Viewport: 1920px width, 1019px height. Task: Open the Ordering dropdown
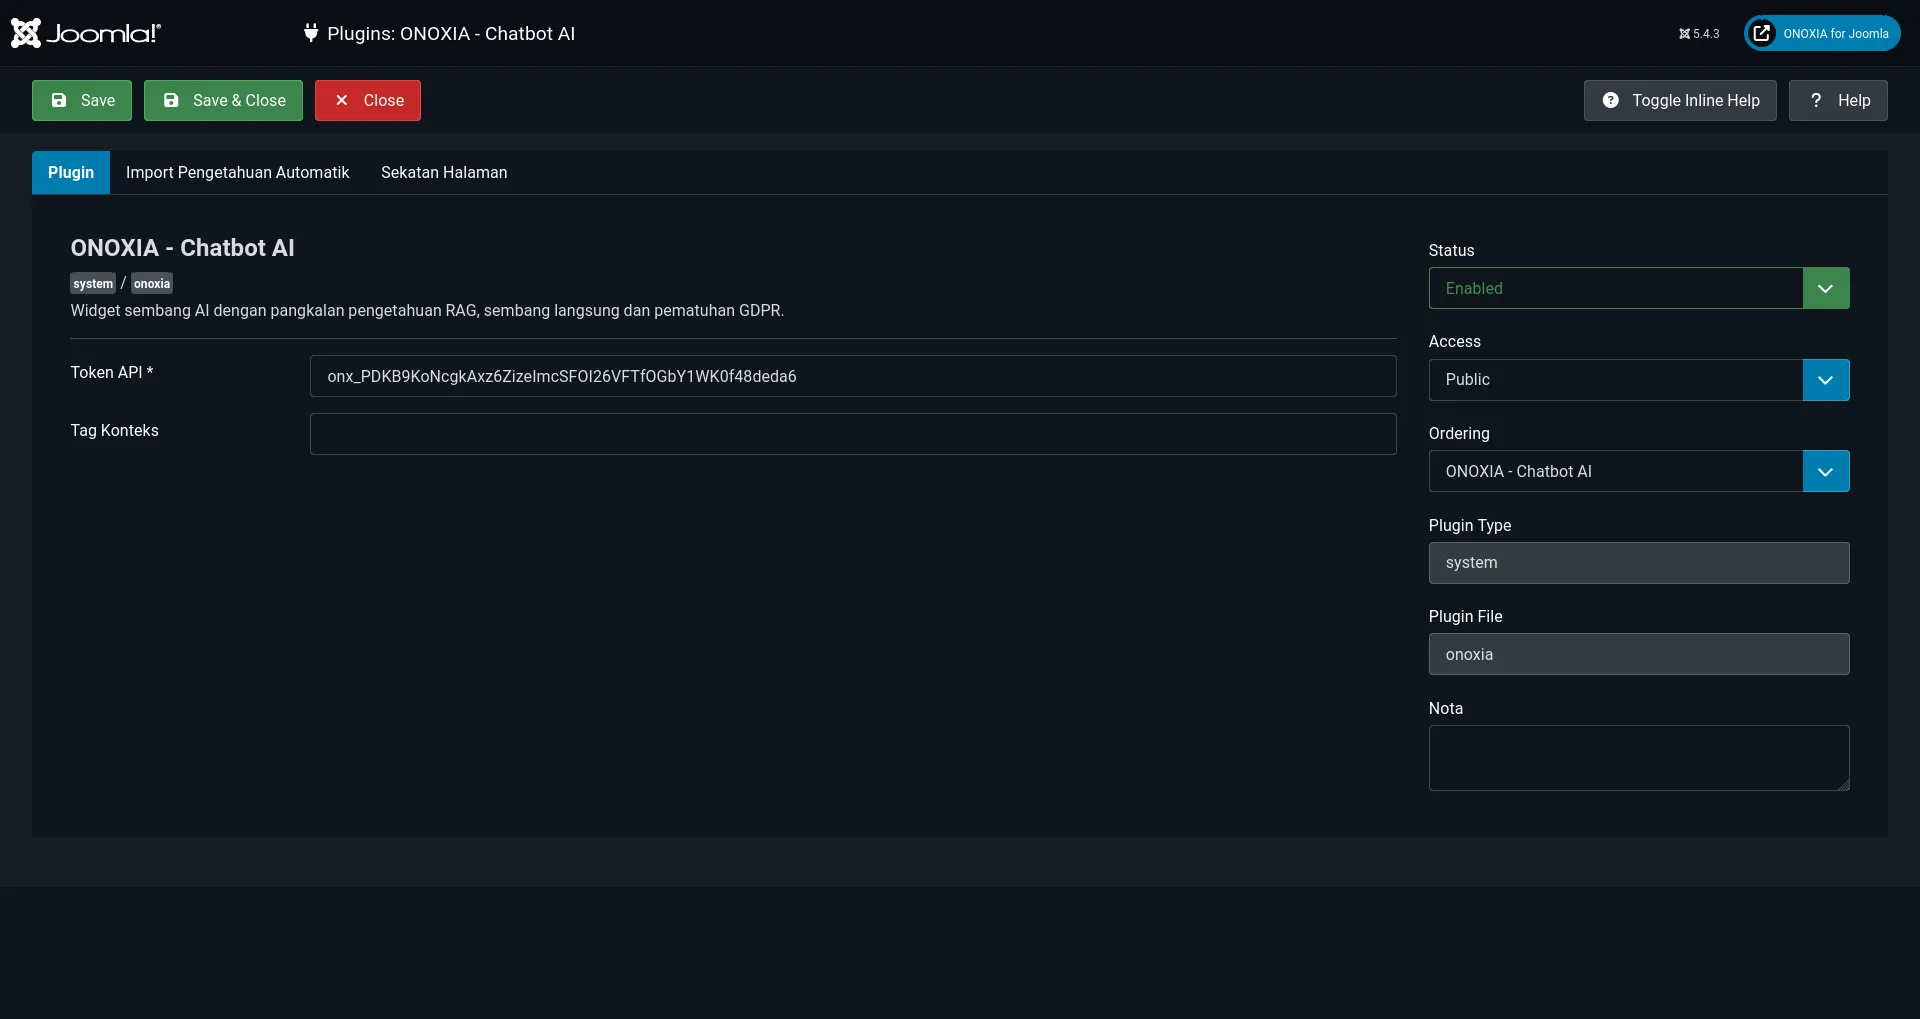click(1639, 471)
